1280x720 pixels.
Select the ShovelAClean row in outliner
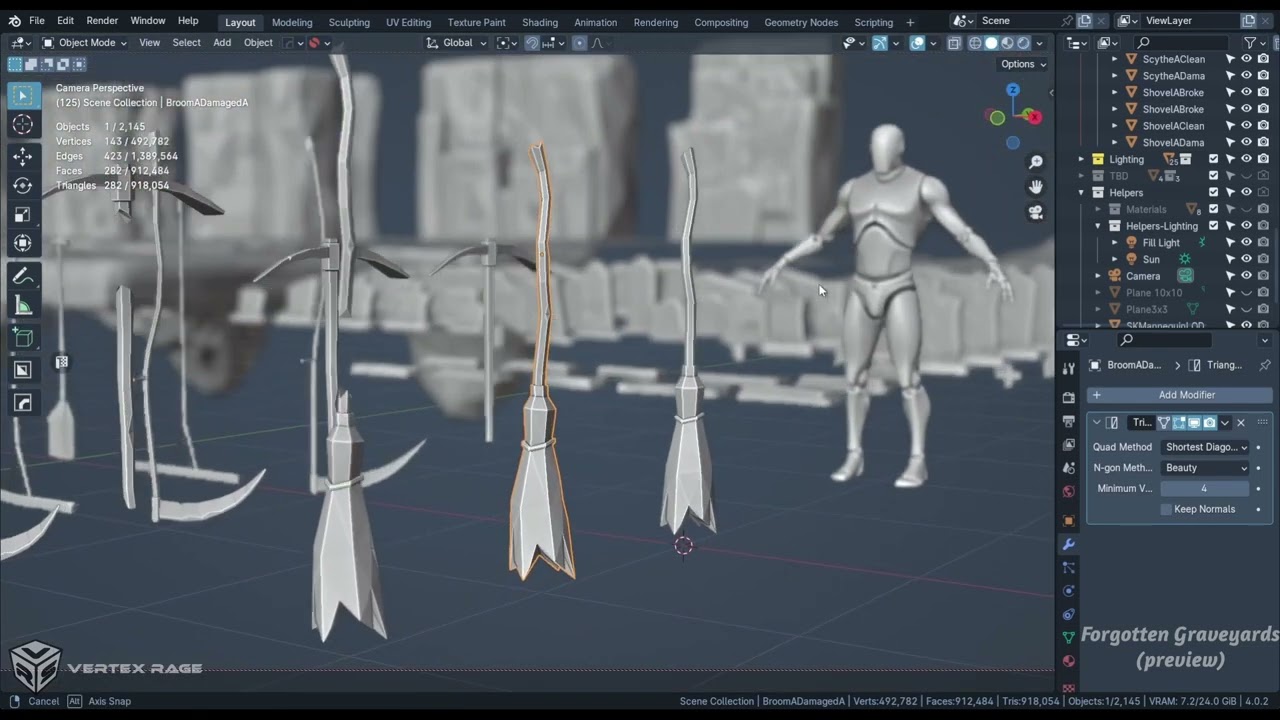pyautogui.click(x=1173, y=126)
